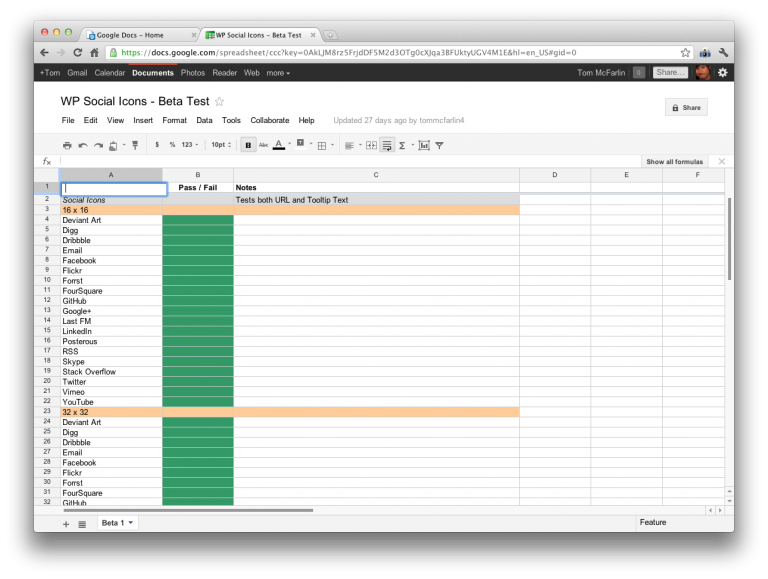The height and width of the screenshot is (579, 768).
Task: Open the clipboard options dropdown arrow
Action: (124, 145)
